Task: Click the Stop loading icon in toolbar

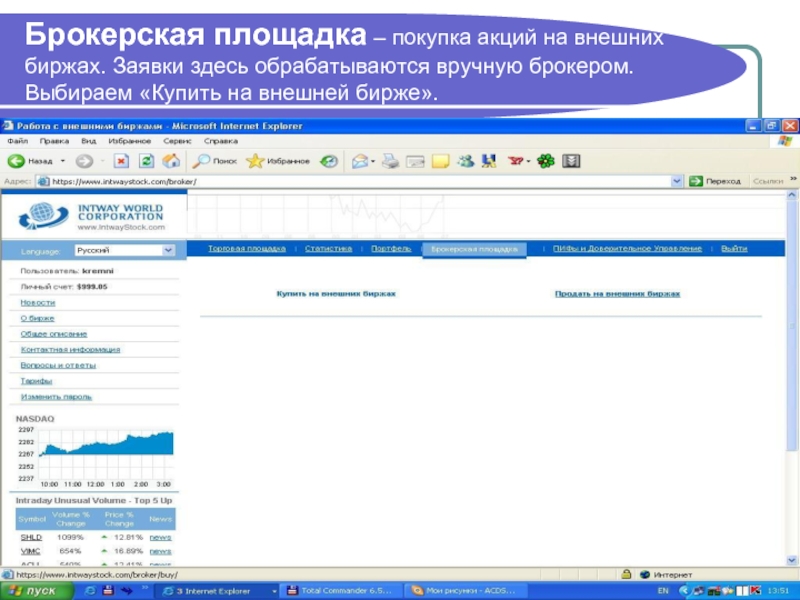Action: (121, 160)
